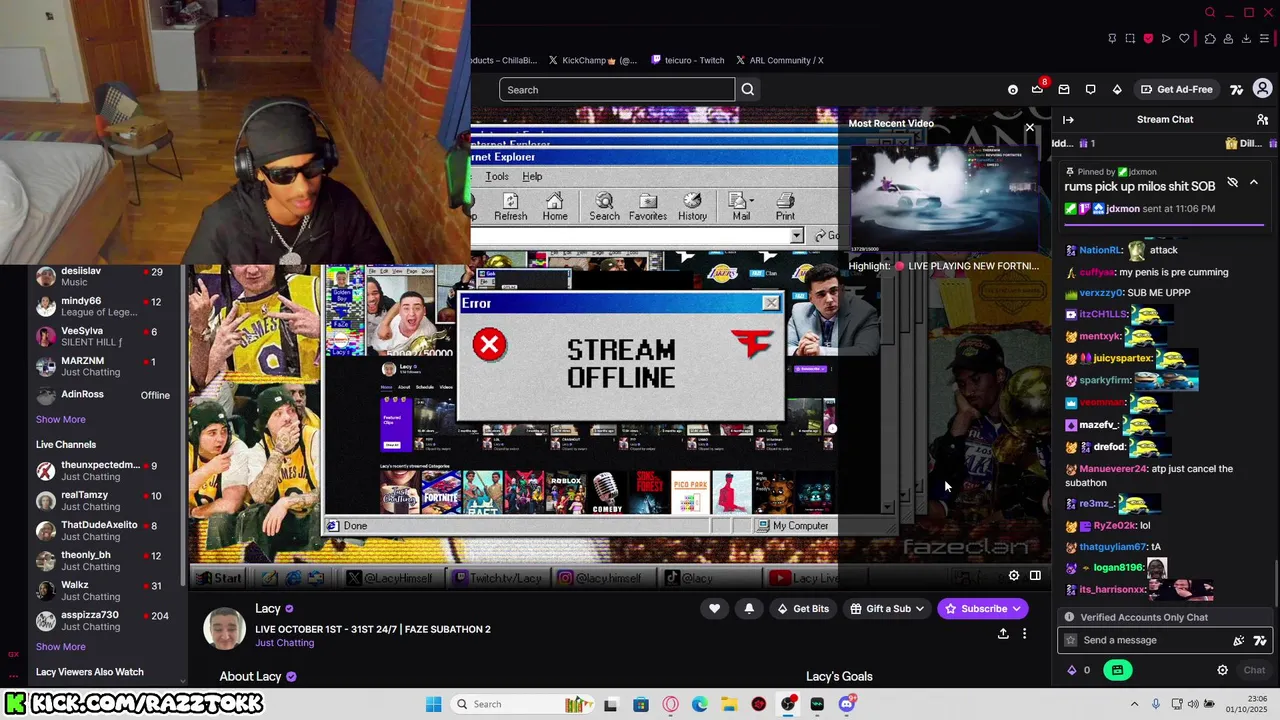Click in the Twitch Search field

[617, 90]
